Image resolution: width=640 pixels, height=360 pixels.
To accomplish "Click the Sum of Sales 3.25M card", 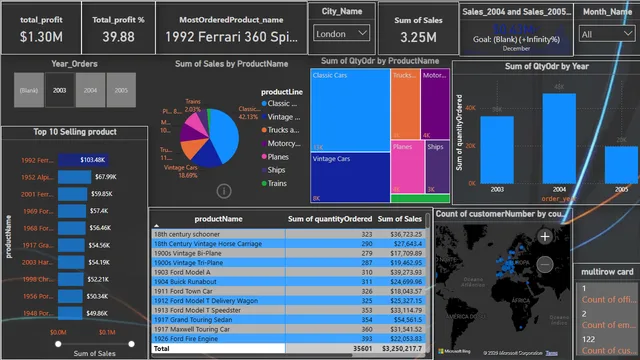I will (418, 29).
